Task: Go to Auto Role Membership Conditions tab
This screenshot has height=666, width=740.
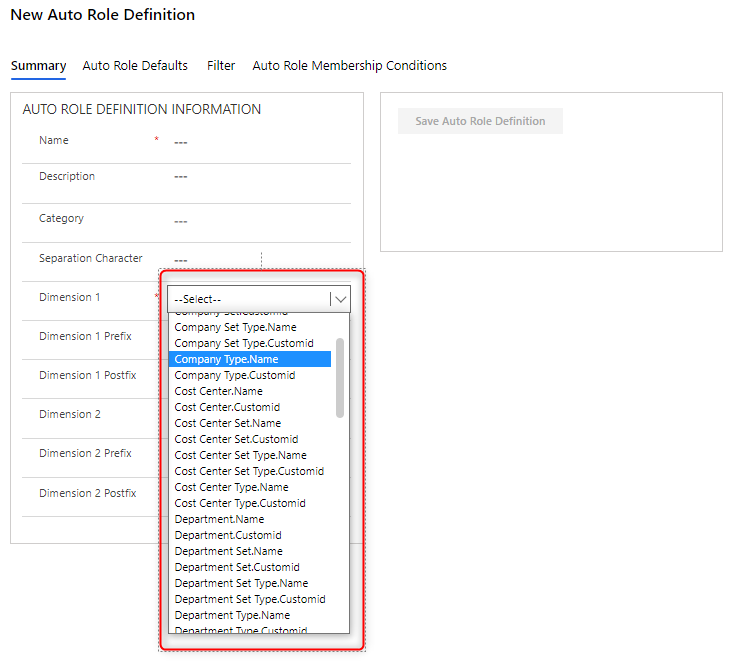Action: (349, 66)
